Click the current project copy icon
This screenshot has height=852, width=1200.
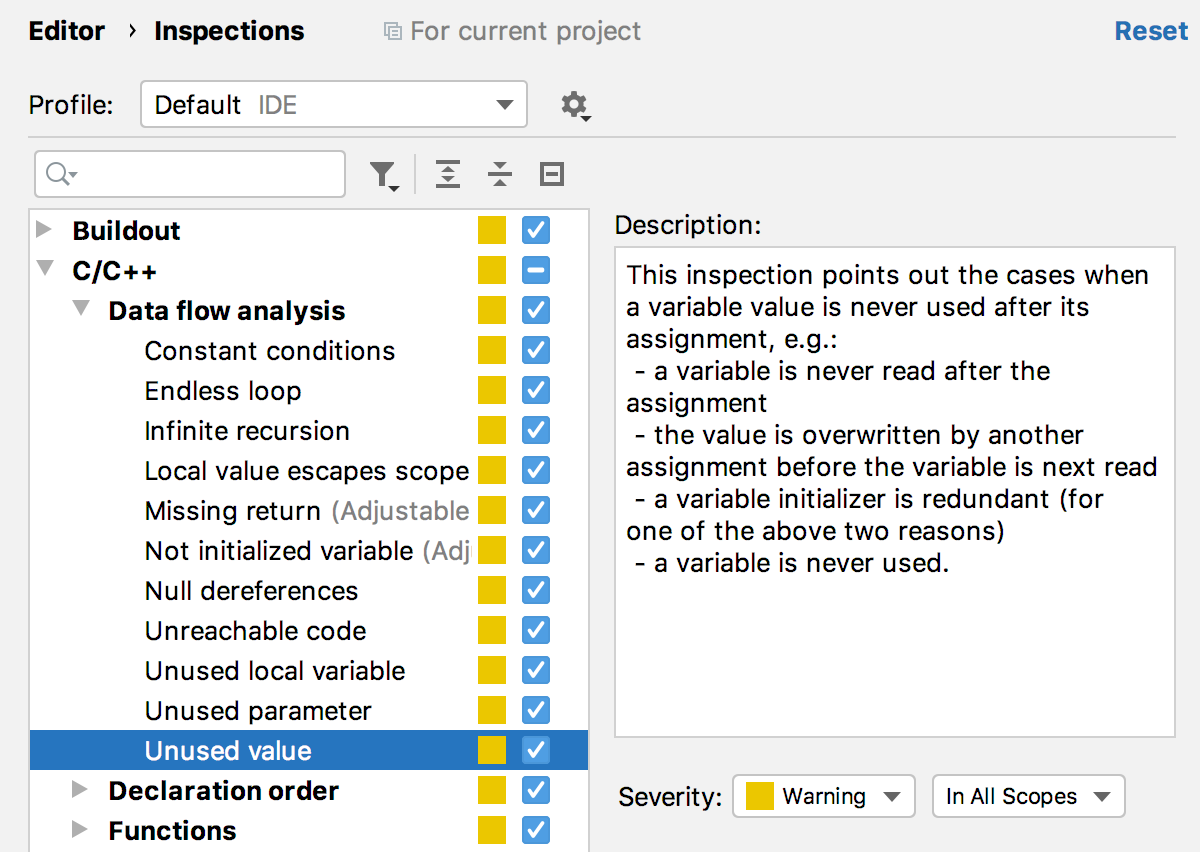(393, 32)
